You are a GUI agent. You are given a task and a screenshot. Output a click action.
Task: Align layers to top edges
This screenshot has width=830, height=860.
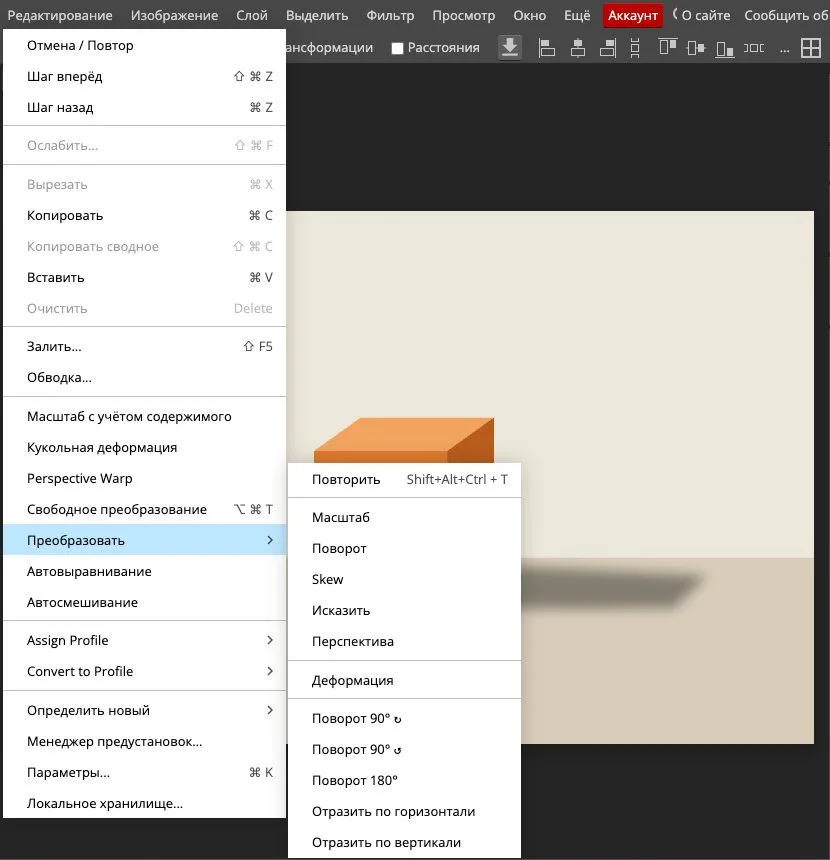click(x=668, y=47)
